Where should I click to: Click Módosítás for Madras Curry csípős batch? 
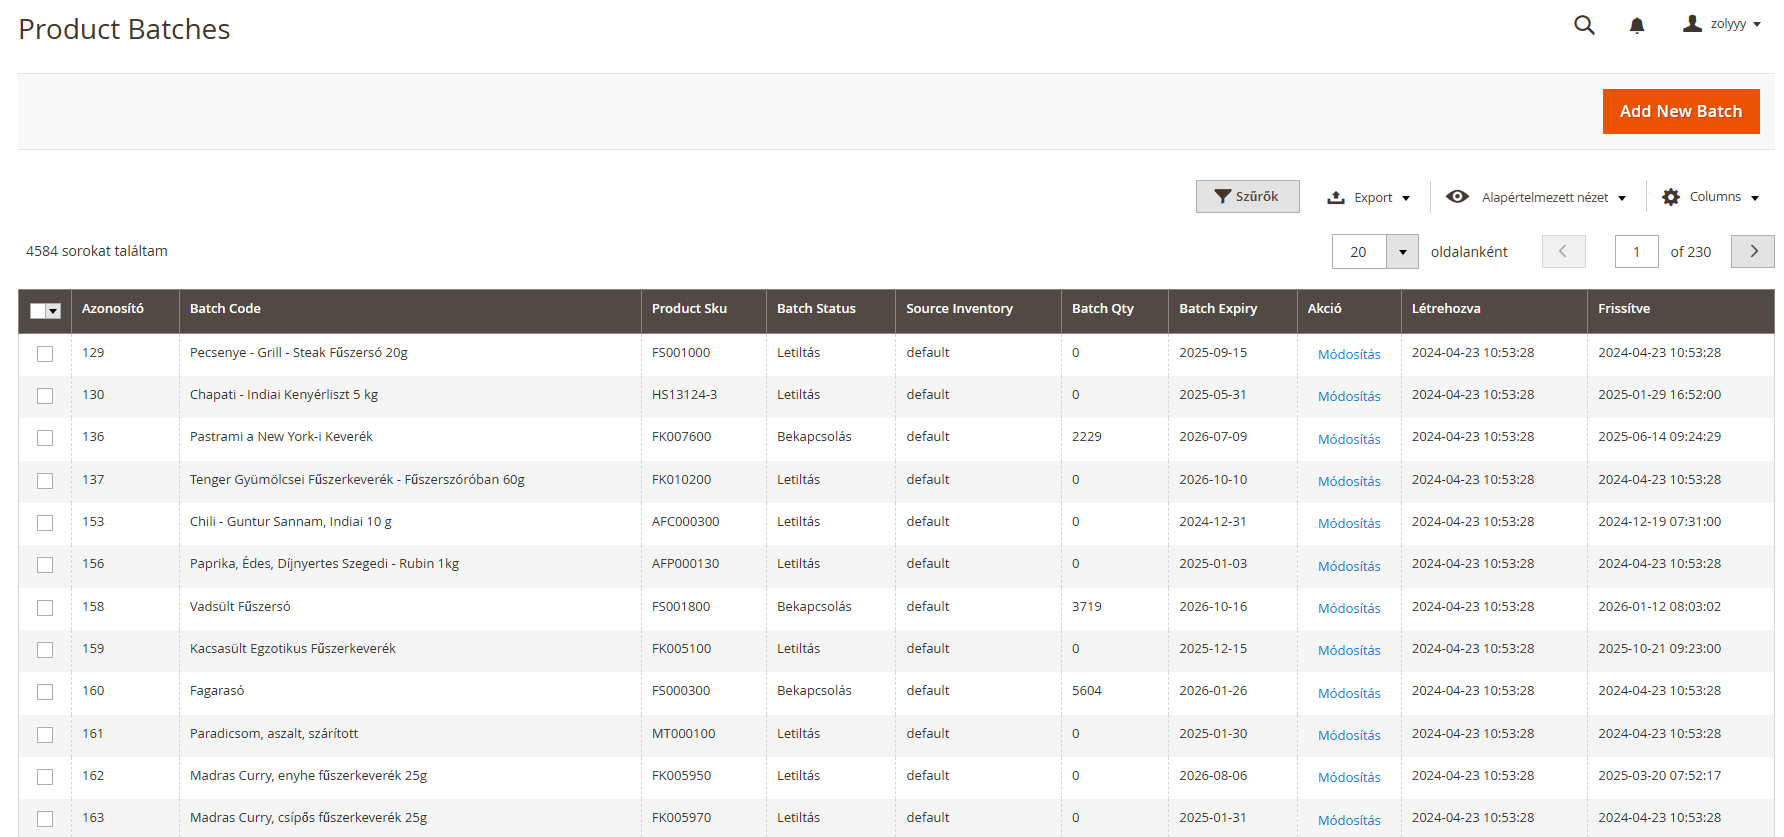[x=1349, y=820]
